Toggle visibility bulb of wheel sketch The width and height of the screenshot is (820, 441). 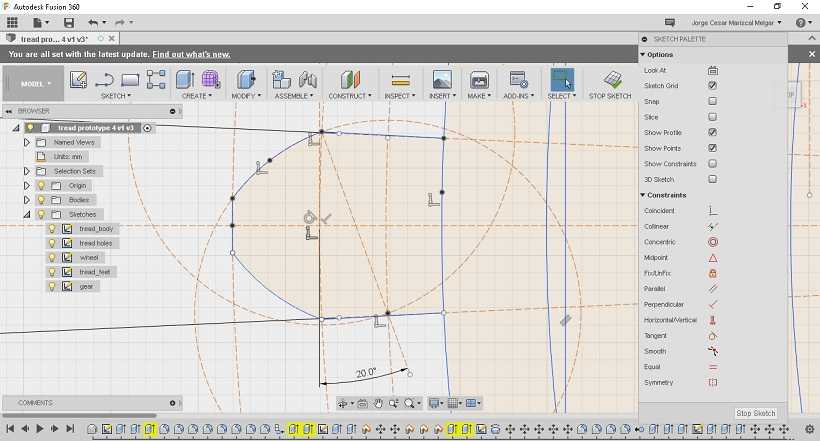52,257
